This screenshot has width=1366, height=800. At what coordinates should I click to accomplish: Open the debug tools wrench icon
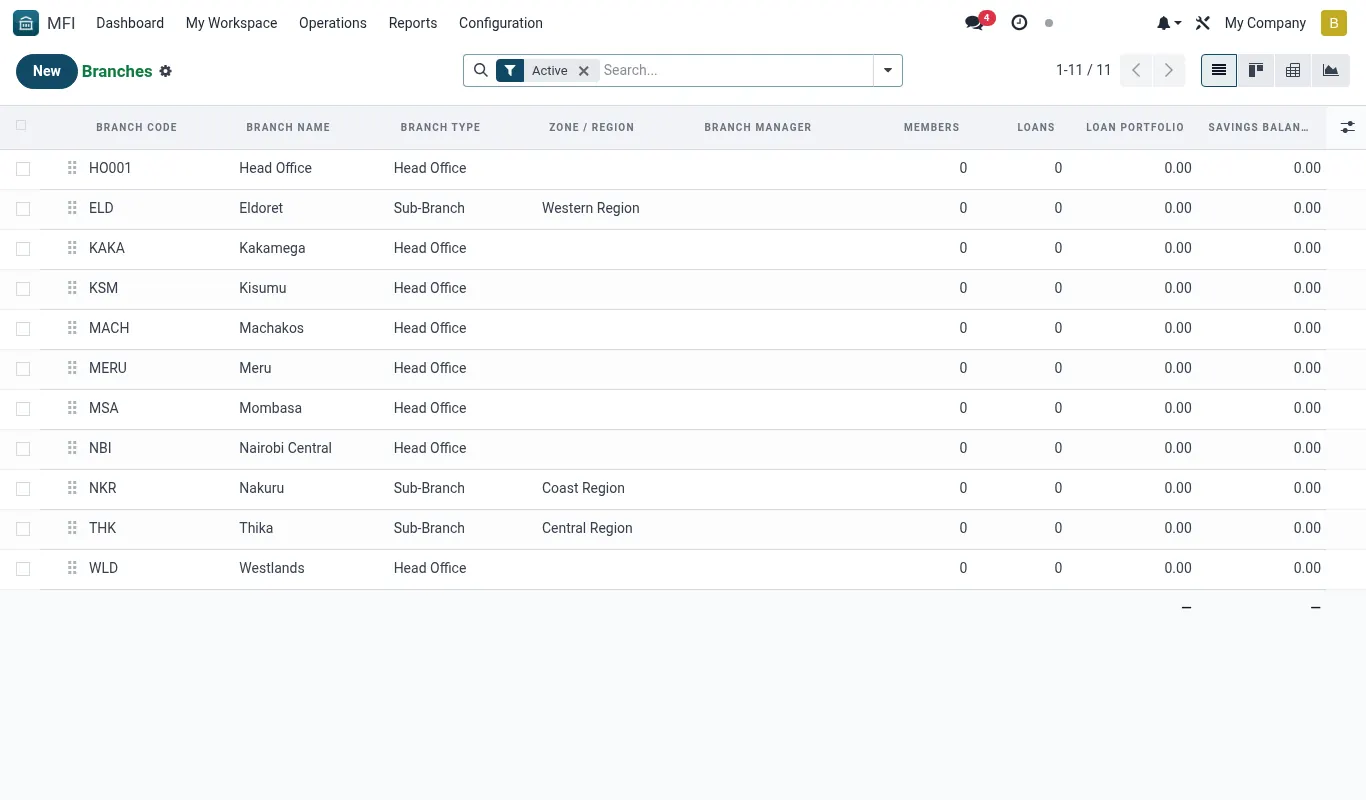pyautogui.click(x=1203, y=23)
